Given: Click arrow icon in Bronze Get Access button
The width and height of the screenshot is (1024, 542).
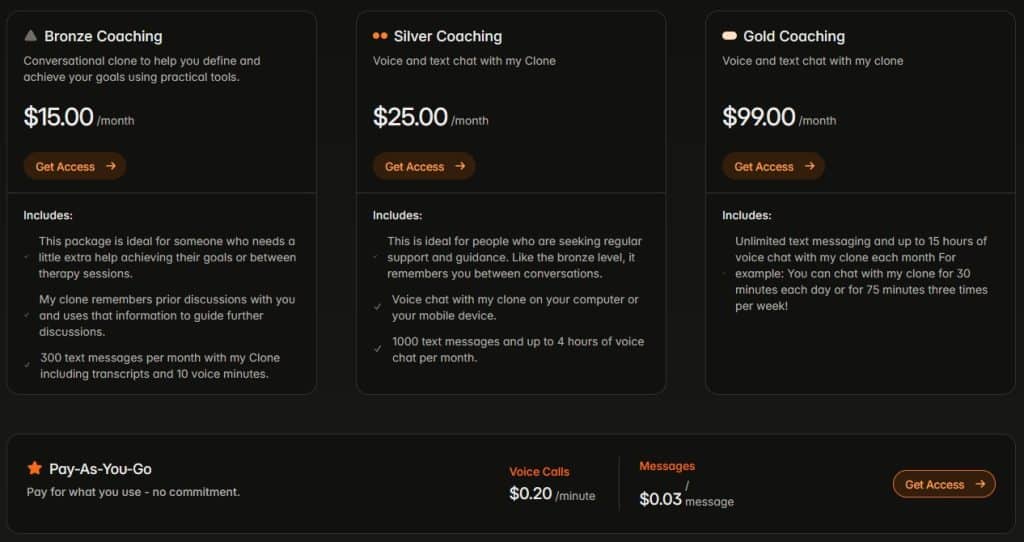Looking at the screenshot, I should point(111,166).
